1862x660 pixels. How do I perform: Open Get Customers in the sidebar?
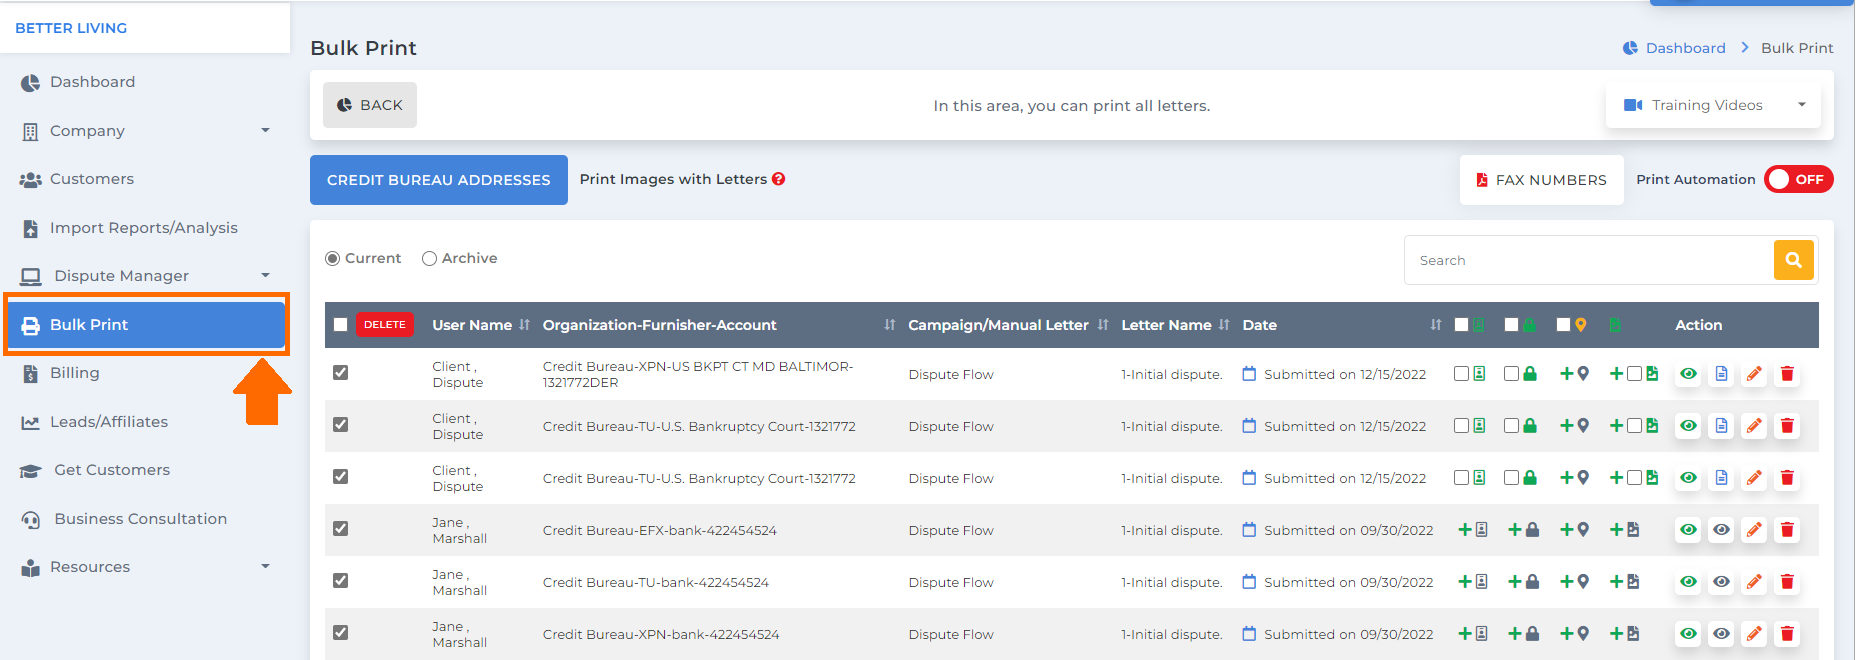112,470
